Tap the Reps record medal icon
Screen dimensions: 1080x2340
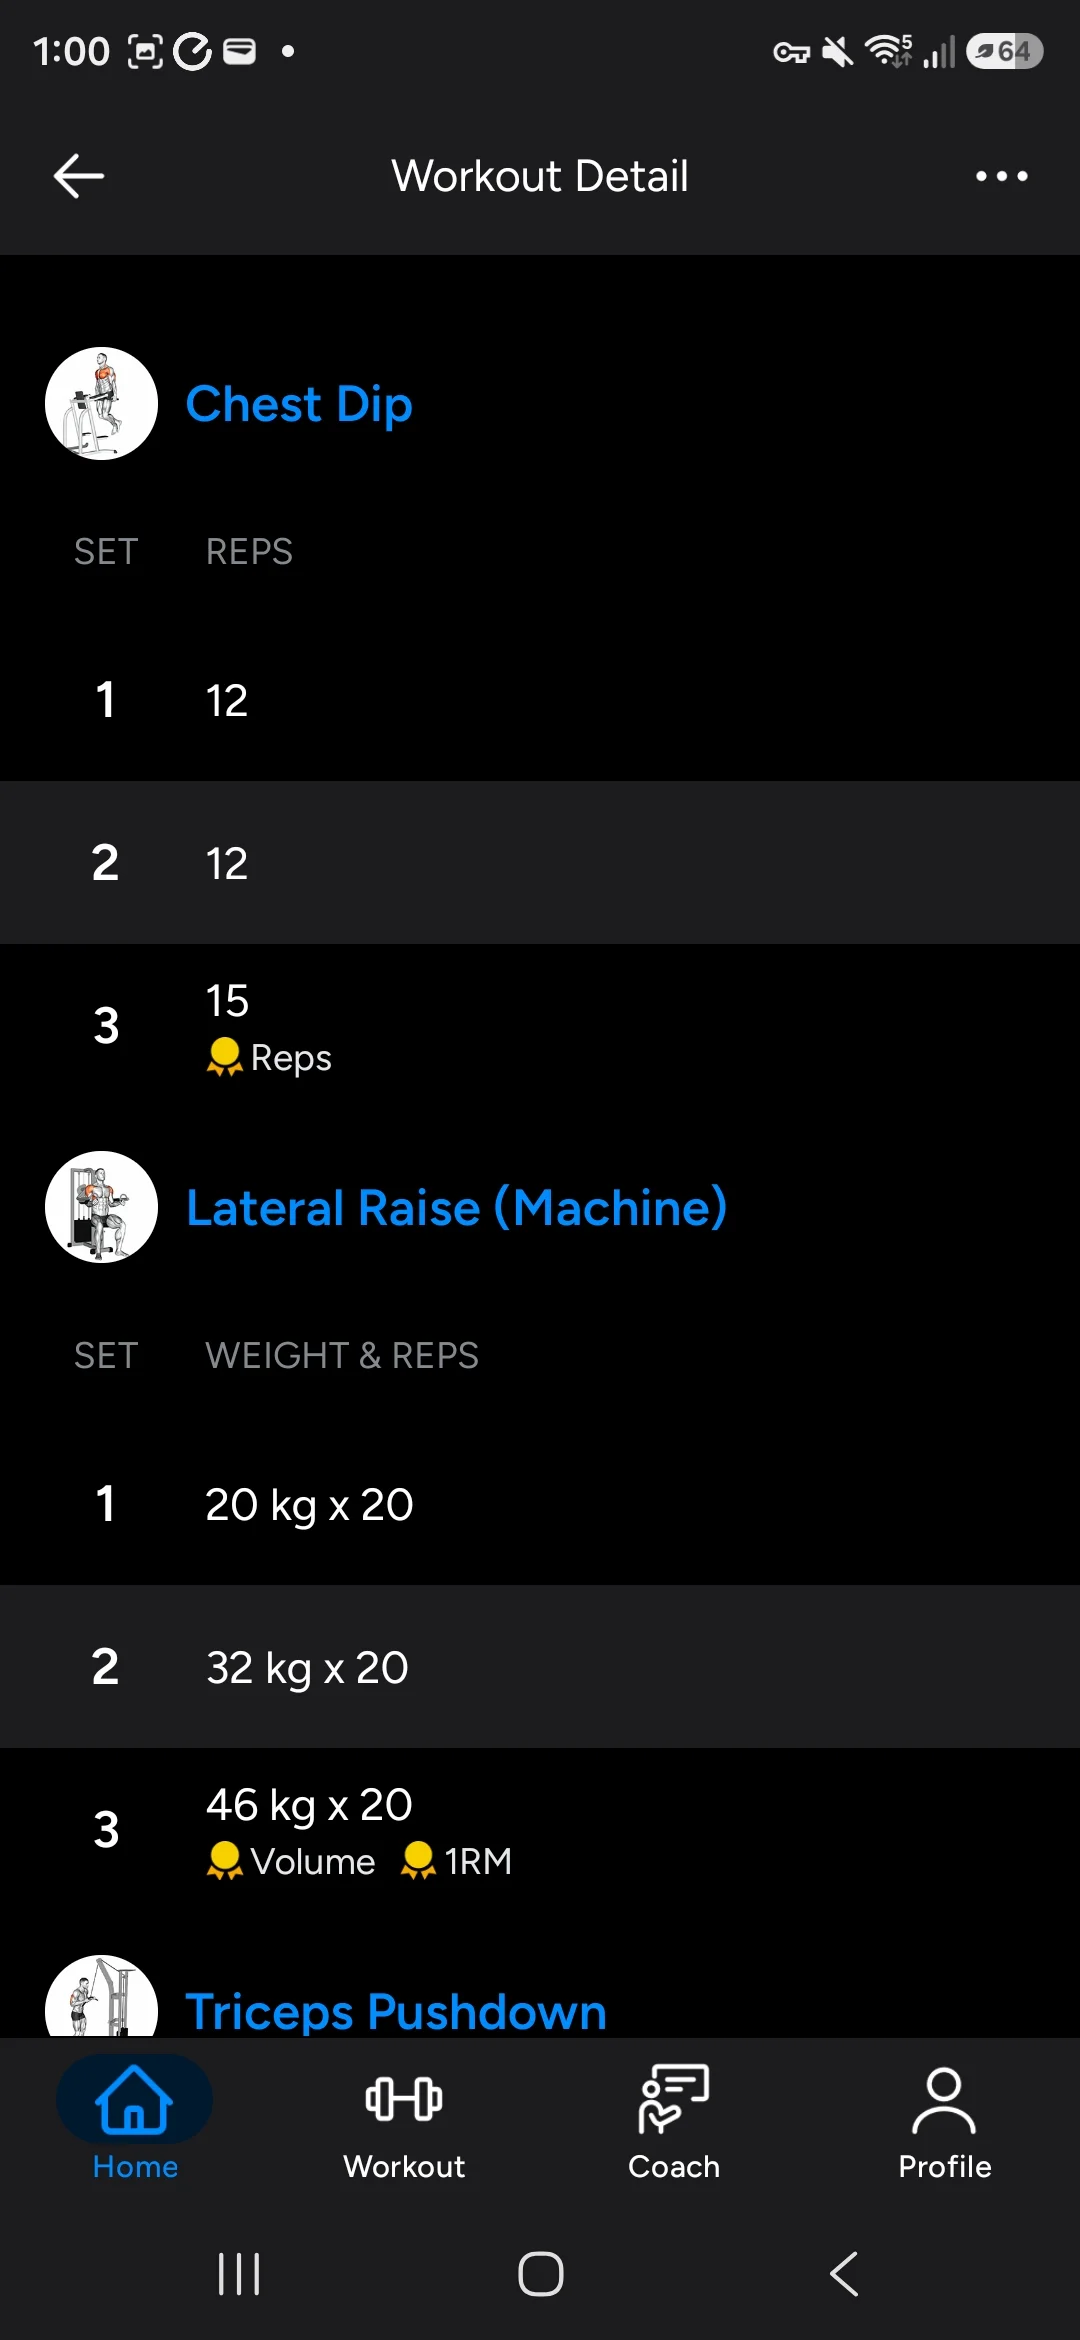[x=224, y=1057]
